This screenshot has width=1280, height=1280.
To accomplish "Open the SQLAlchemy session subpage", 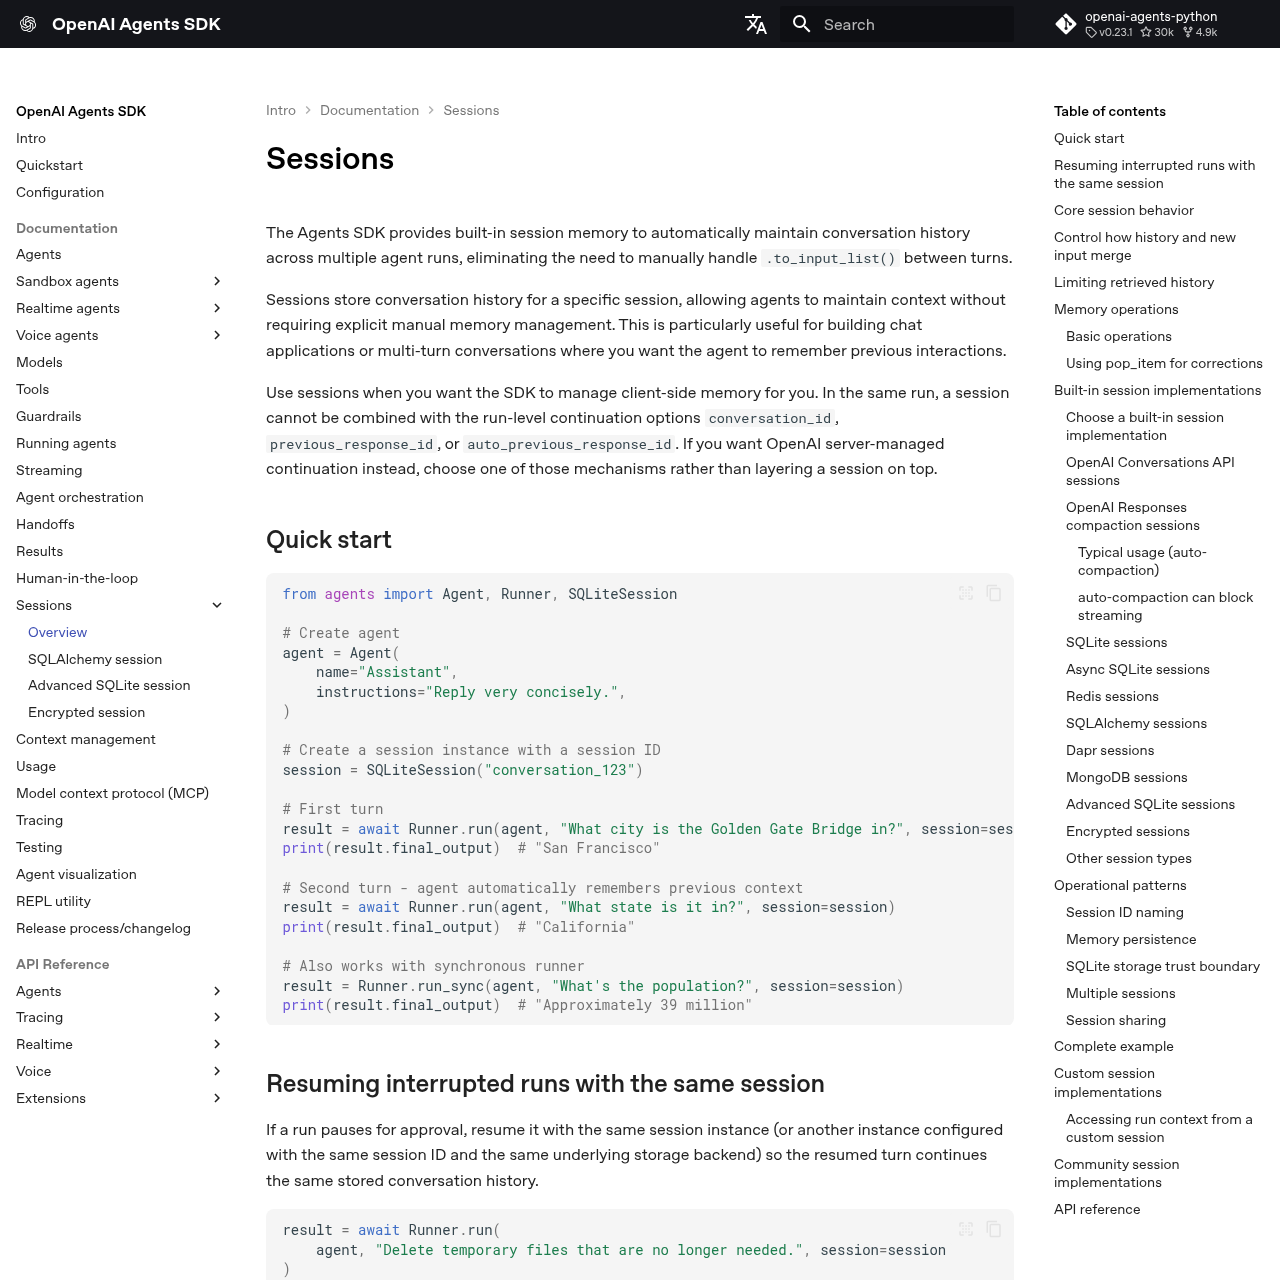I will [95, 660].
